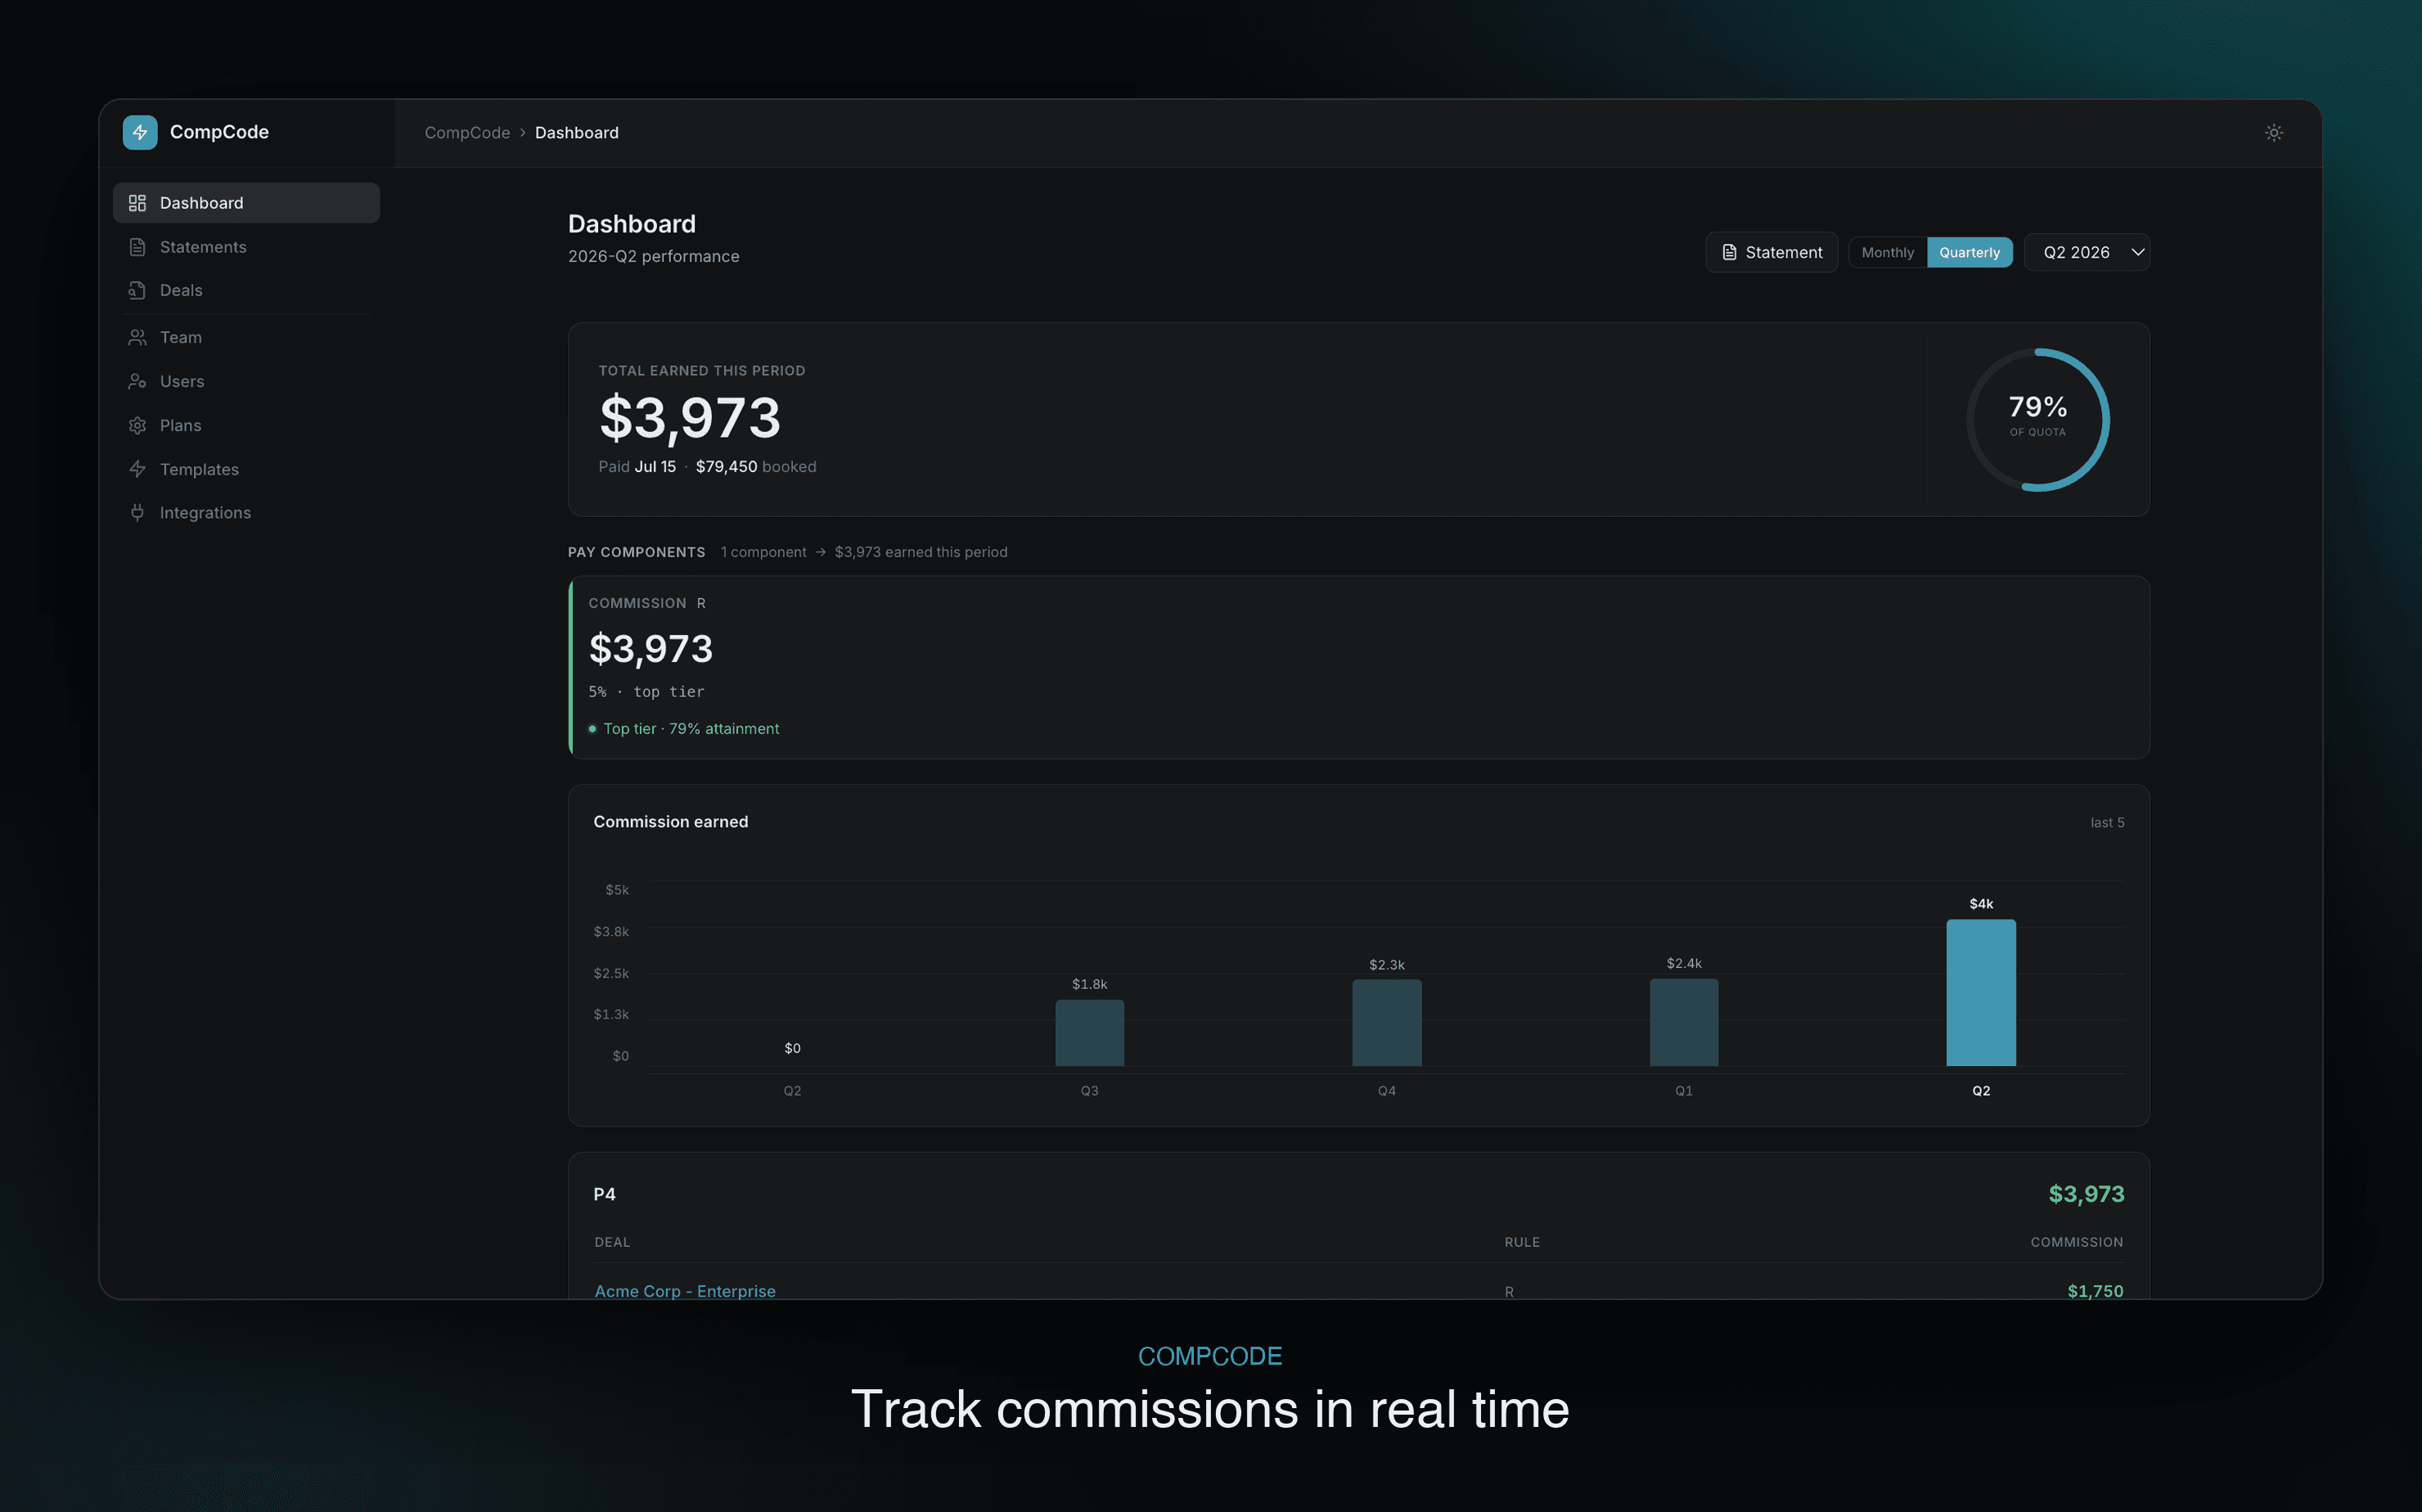The width and height of the screenshot is (2422, 1512).
Task: Click the 79% of quota progress ring
Action: coord(2038,419)
